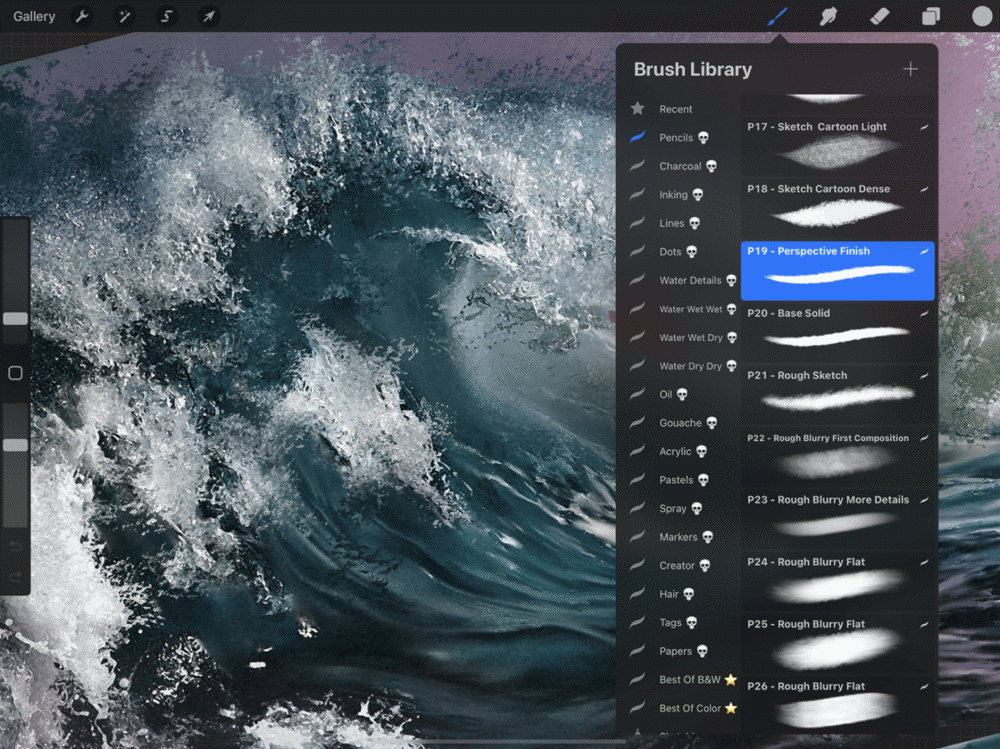Click the Brush Library title
Viewport: 1000px width, 749px height.
[x=693, y=69]
